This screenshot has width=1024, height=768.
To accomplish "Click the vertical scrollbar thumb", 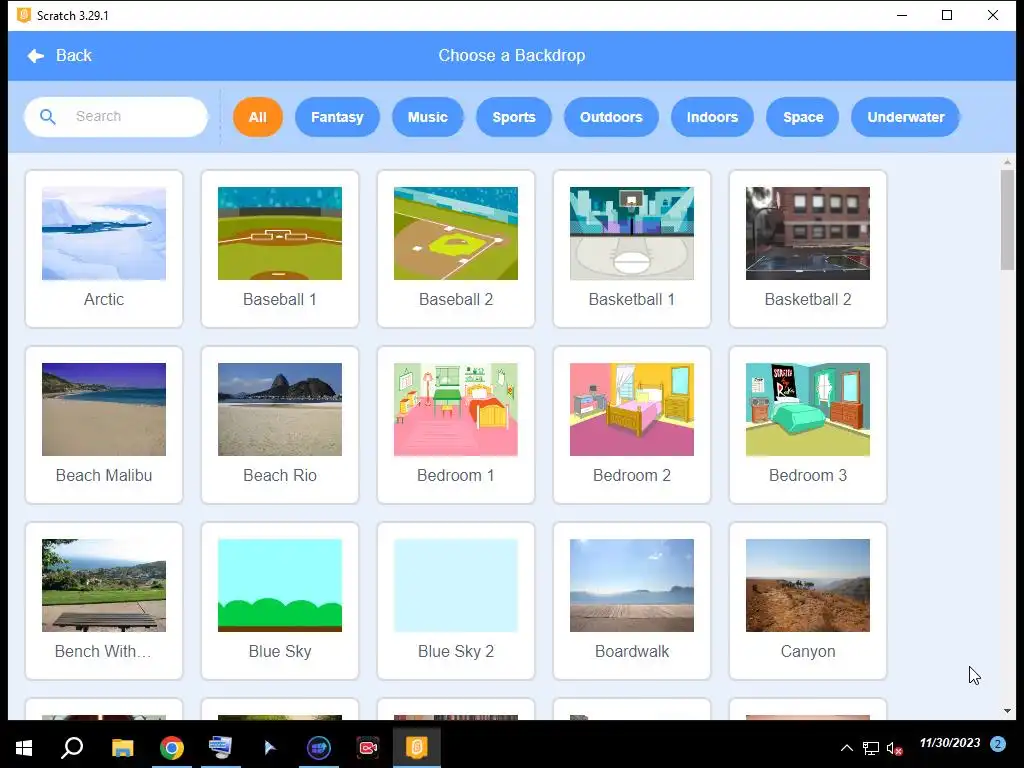I will tap(1007, 219).
